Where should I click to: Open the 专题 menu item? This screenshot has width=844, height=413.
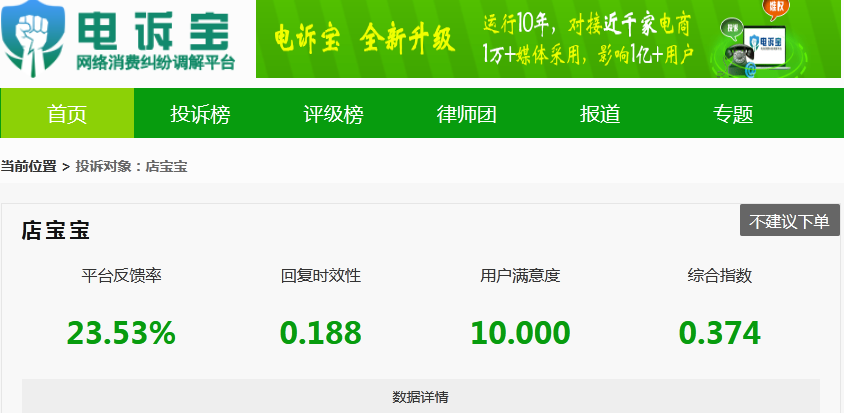click(x=733, y=114)
